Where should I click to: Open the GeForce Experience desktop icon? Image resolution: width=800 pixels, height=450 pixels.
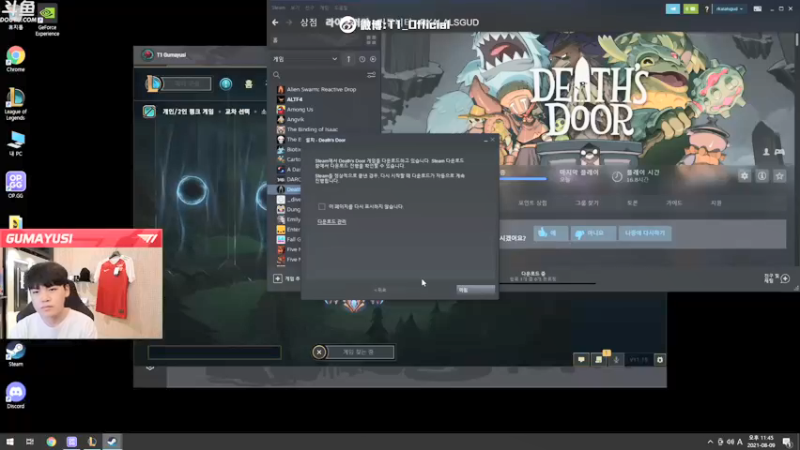pyautogui.click(x=47, y=20)
